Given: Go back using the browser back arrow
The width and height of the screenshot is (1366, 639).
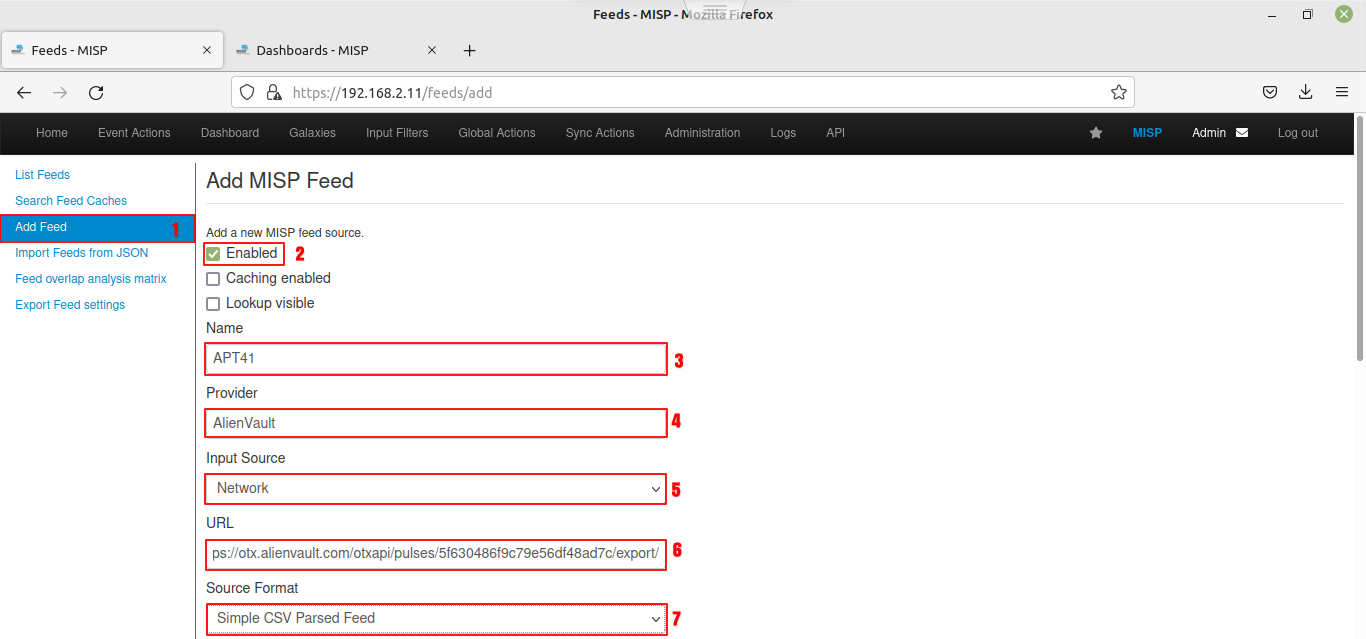Looking at the screenshot, I should coord(24,93).
